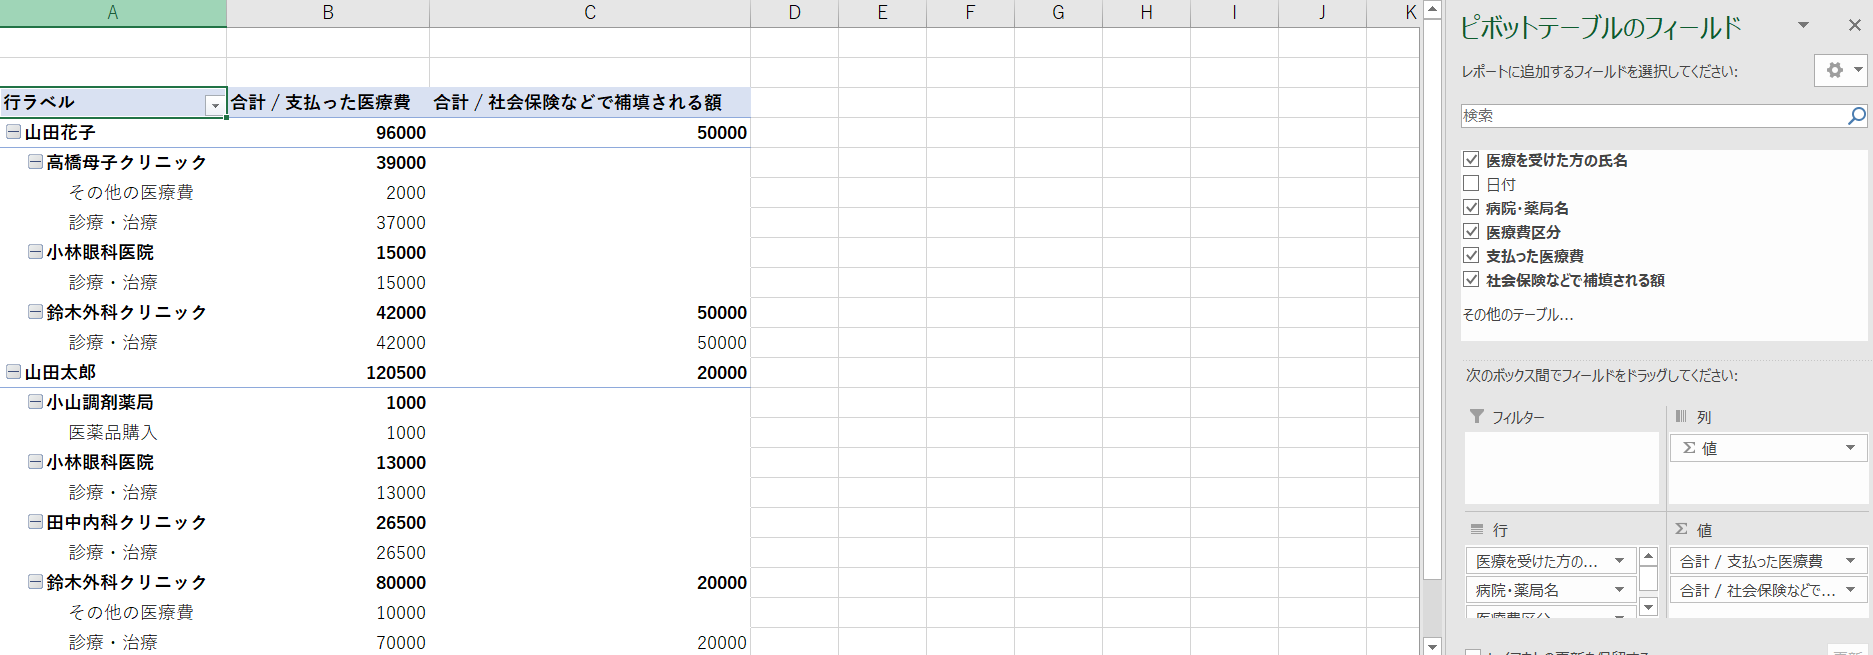Viewport: 1873px width, 655px height.
Task: Open the 行ラベル filter dropdown
Action: click(x=214, y=105)
